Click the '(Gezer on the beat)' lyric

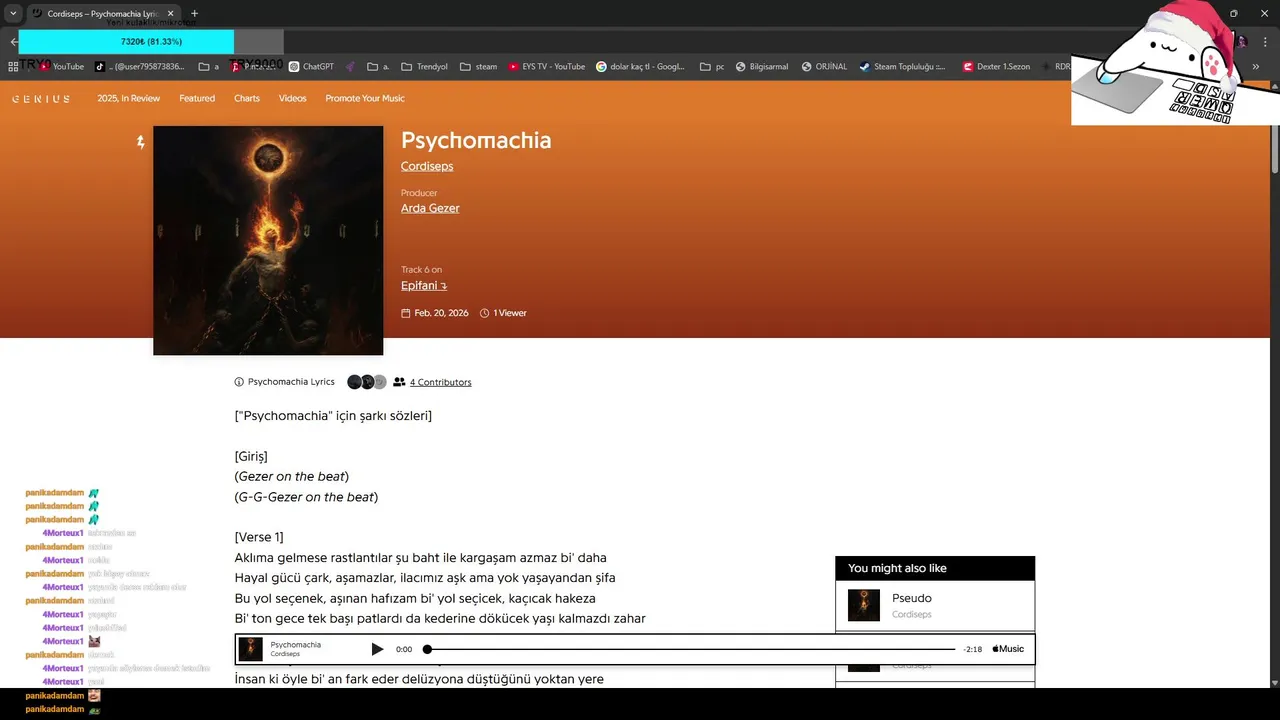[x=292, y=477]
